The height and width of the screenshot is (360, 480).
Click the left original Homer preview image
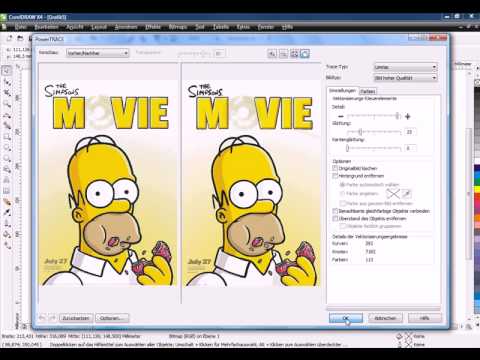(109, 183)
